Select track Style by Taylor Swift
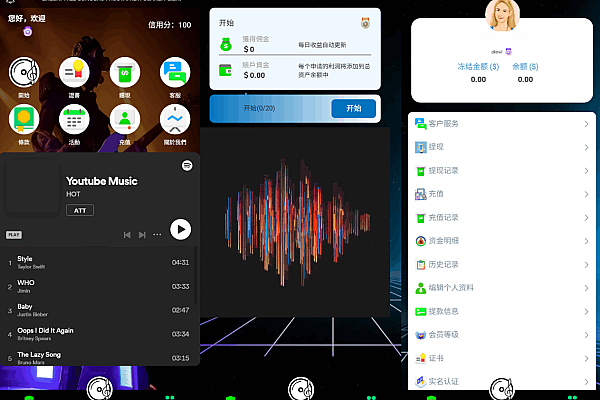 pyautogui.click(x=99, y=263)
